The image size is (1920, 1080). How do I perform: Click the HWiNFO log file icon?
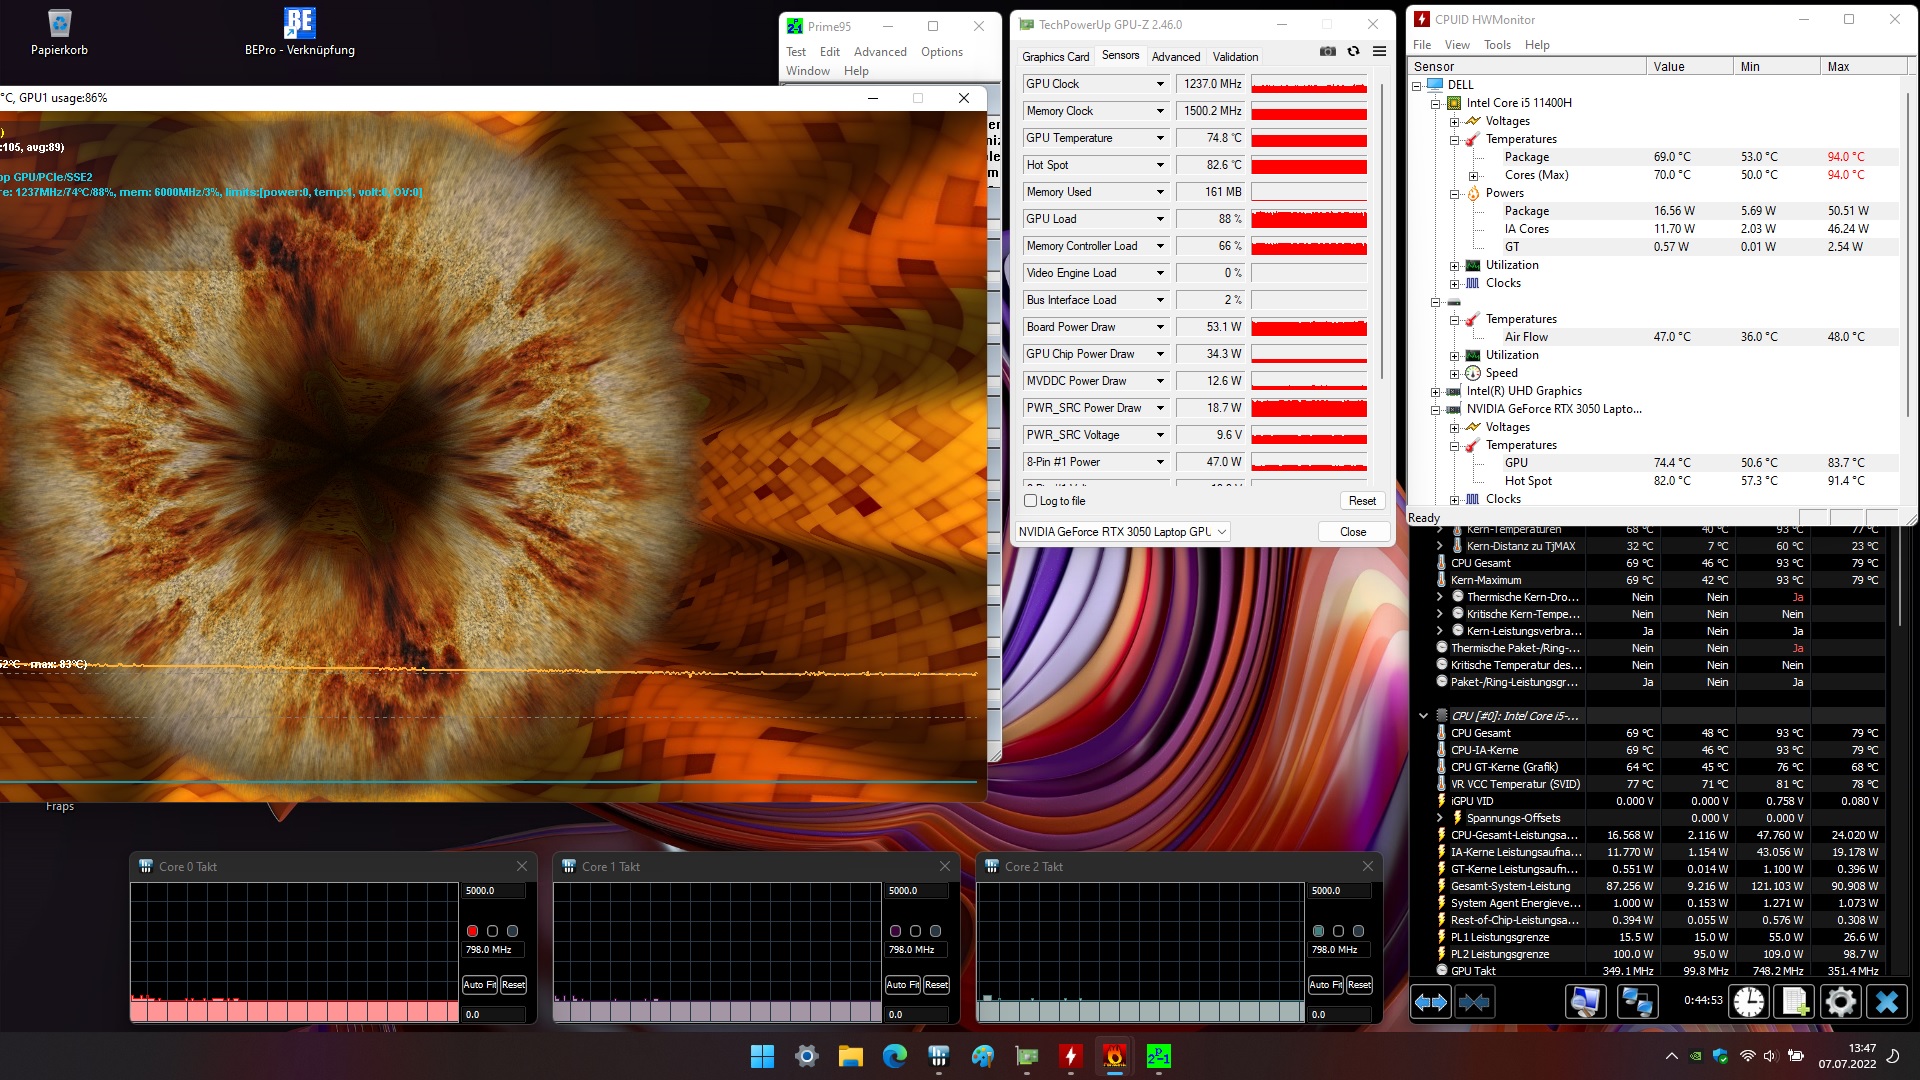[x=1795, y=1001]
